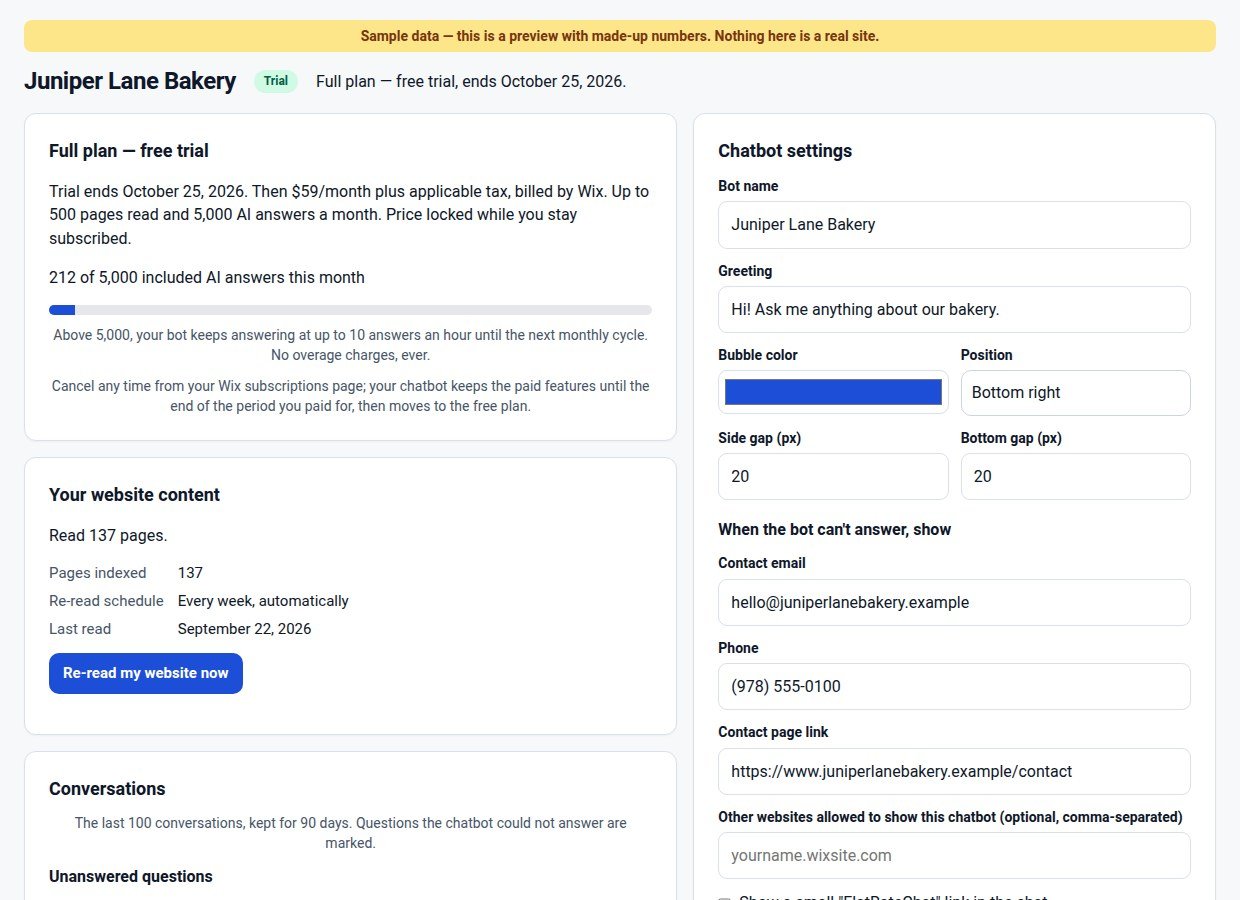
Task: Click the Unanswered questions heading
Action: coord(131,877)
